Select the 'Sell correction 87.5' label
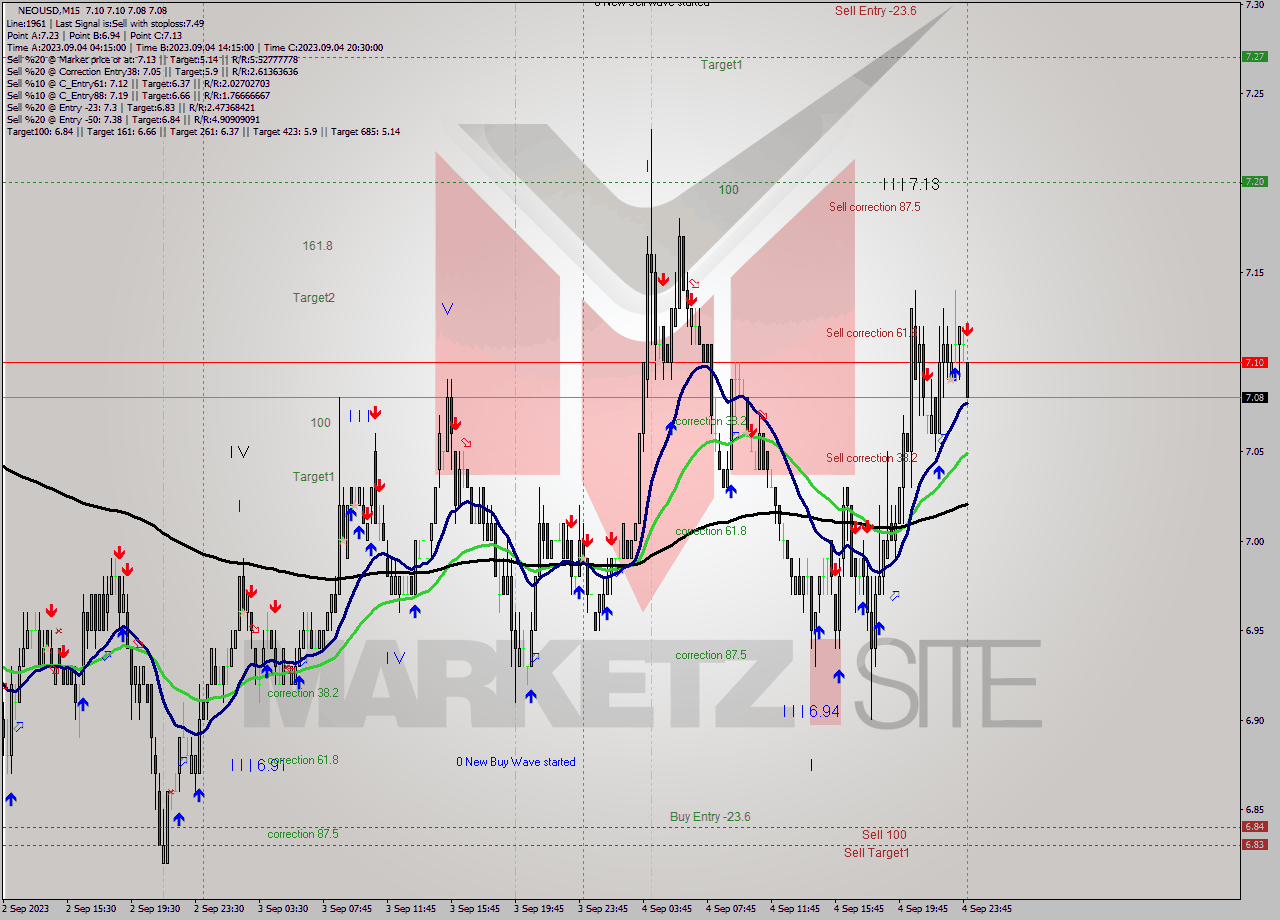This screenshot has height=920, width=1280. (x=874, y=207)
